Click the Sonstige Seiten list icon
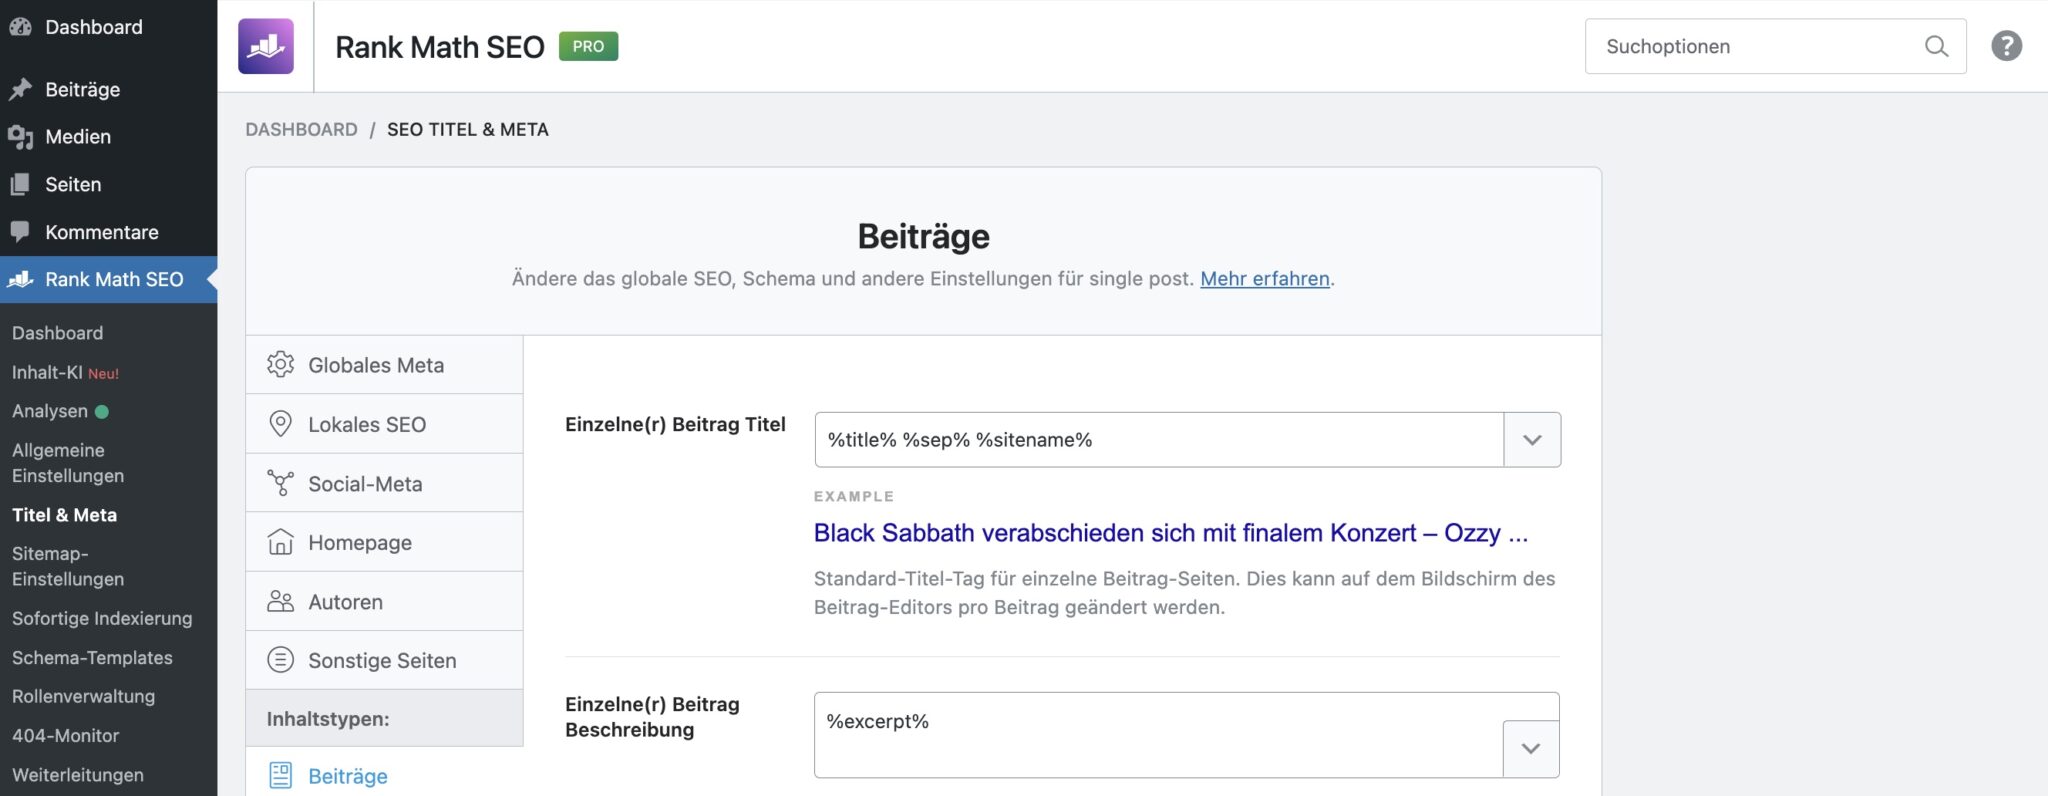Viewport: 2048px width, 796px height. coord(281,660)
